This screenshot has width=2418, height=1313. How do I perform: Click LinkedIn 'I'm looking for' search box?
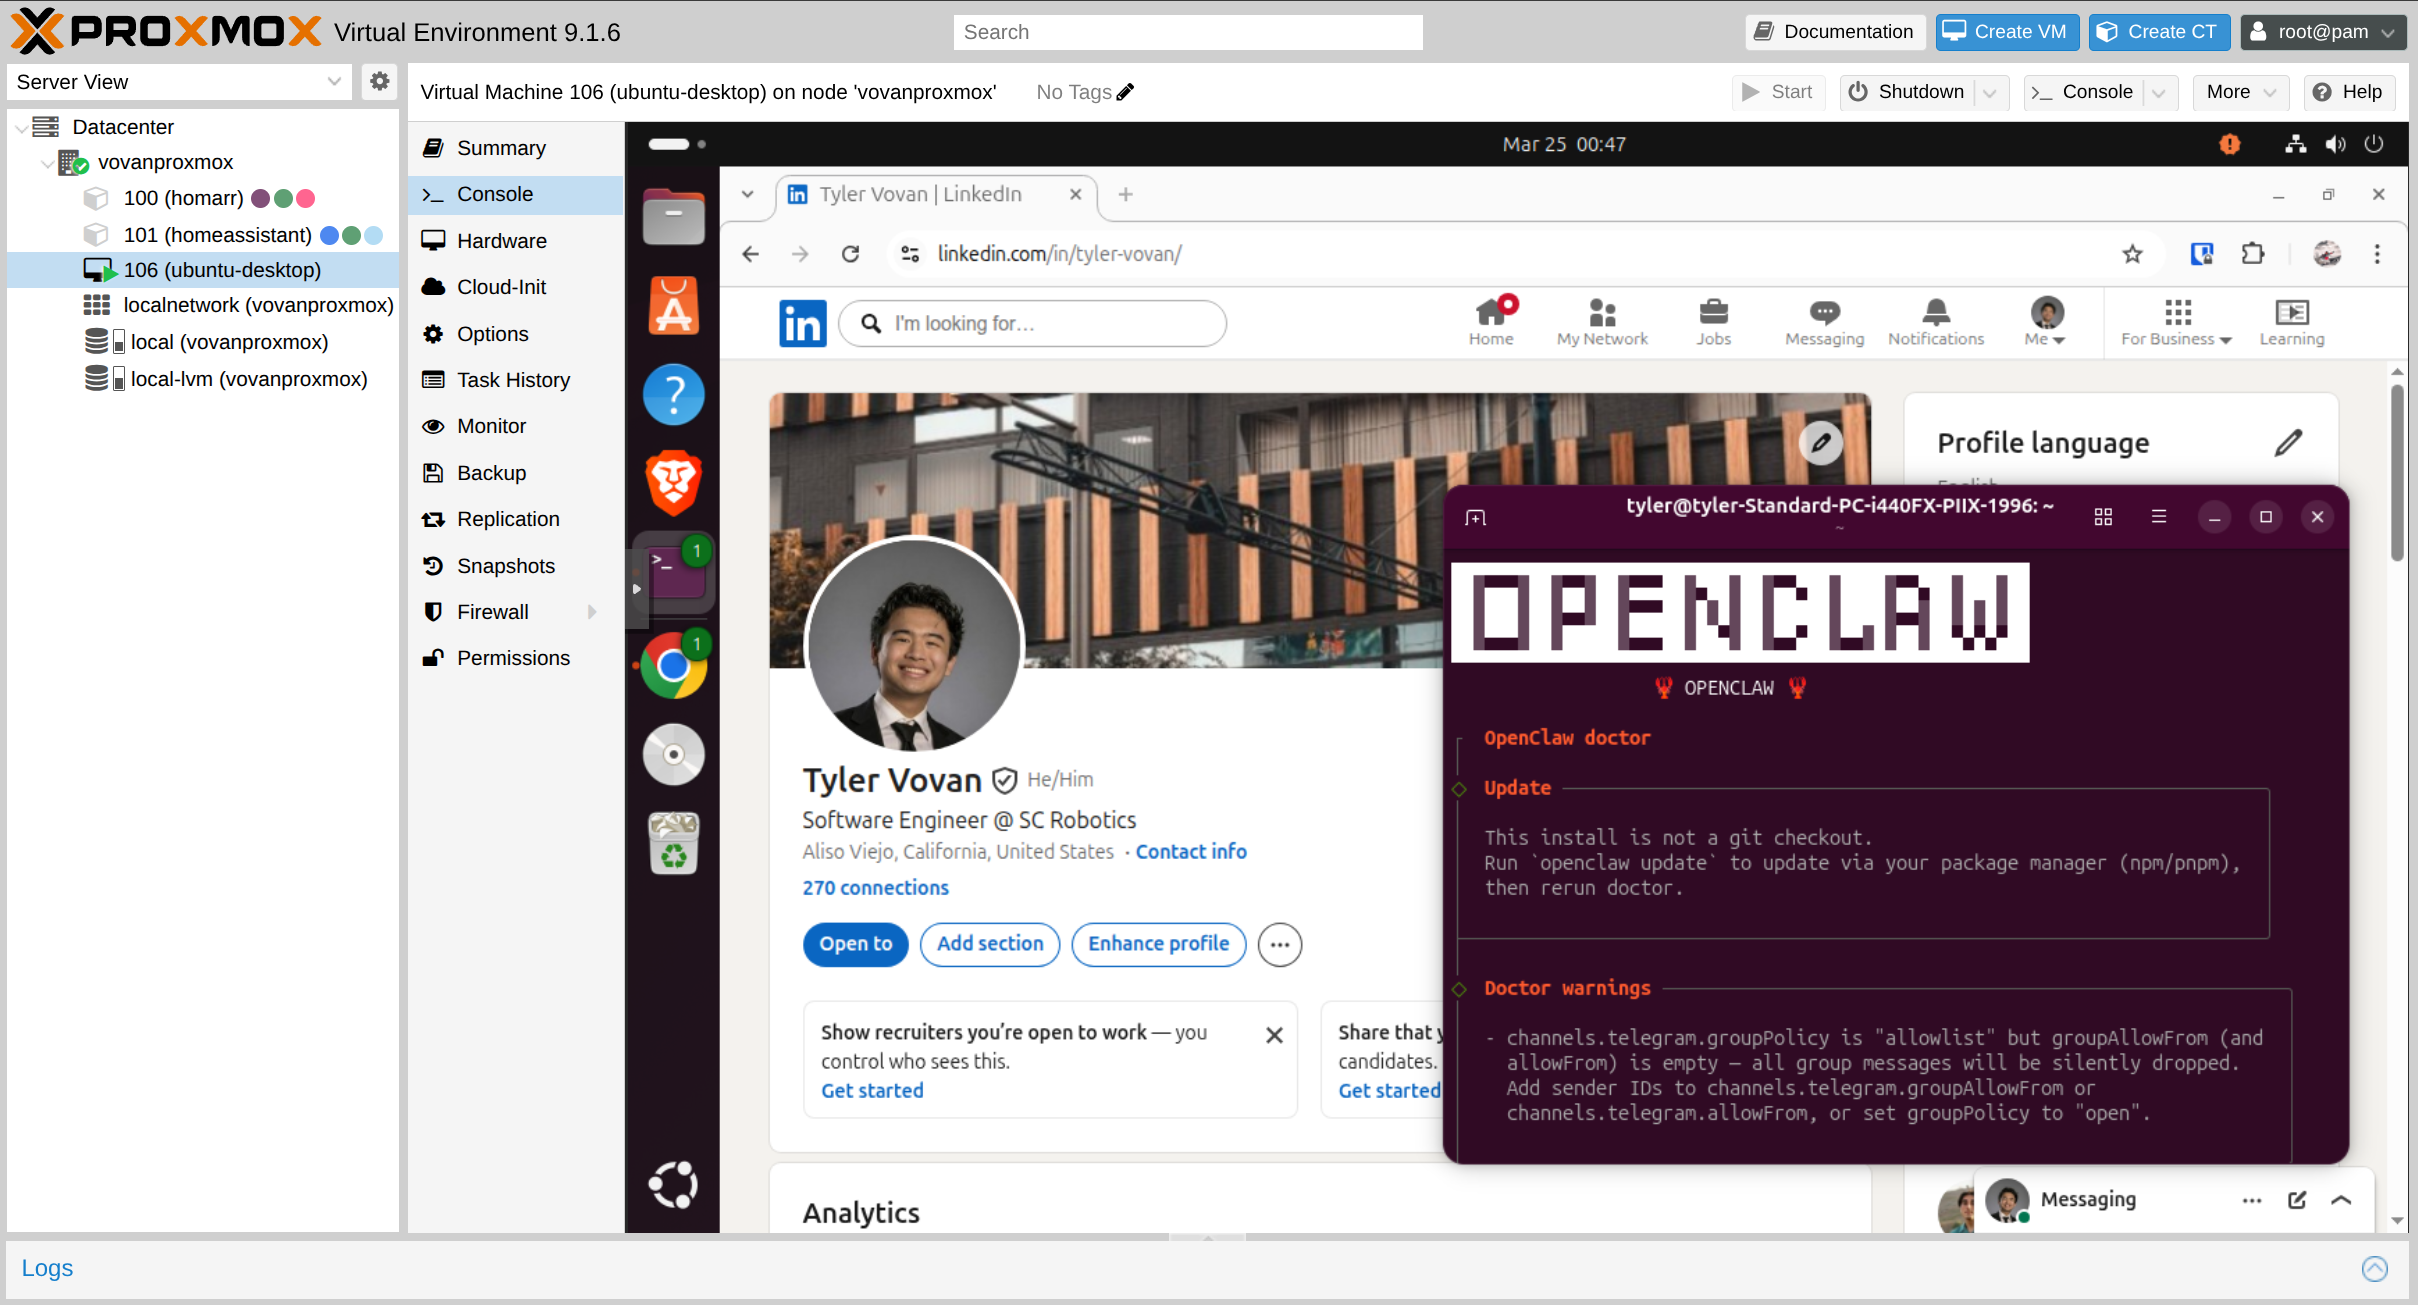[x=1032, y=323]
